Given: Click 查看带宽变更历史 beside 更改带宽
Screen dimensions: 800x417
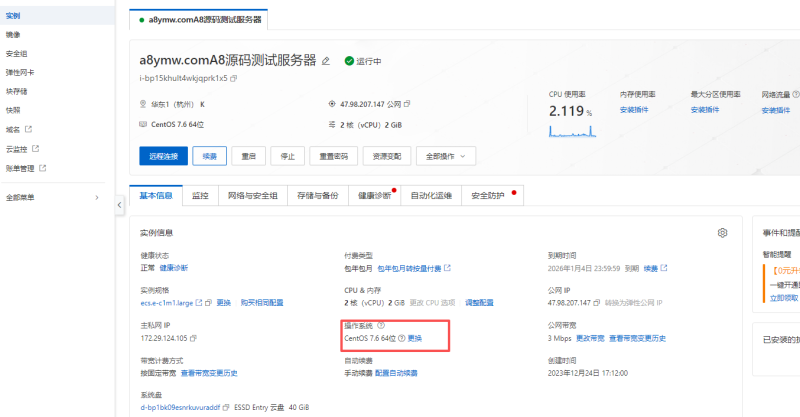Looking at the screenshot, I should click(x=637, y=338).
